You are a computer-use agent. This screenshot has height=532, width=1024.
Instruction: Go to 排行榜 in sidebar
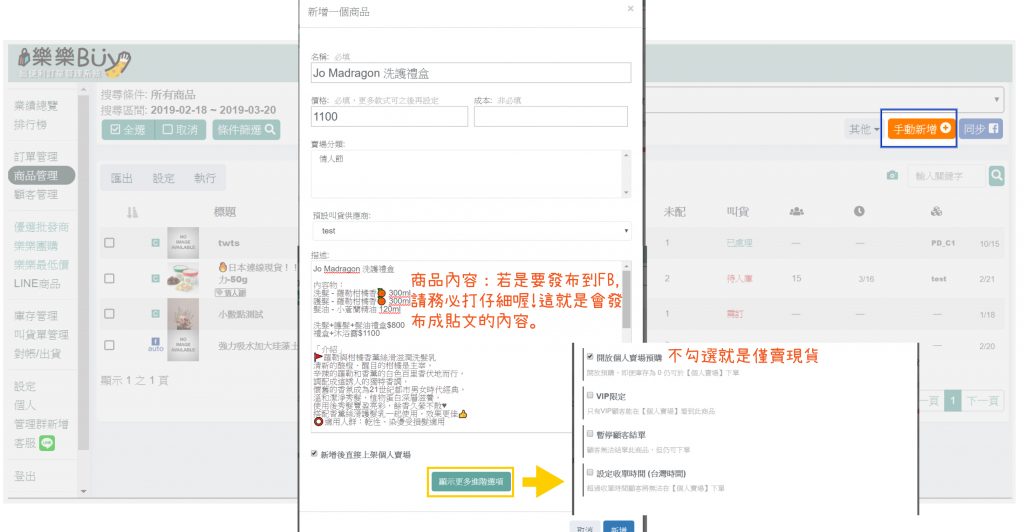click(x=30, y=124)
